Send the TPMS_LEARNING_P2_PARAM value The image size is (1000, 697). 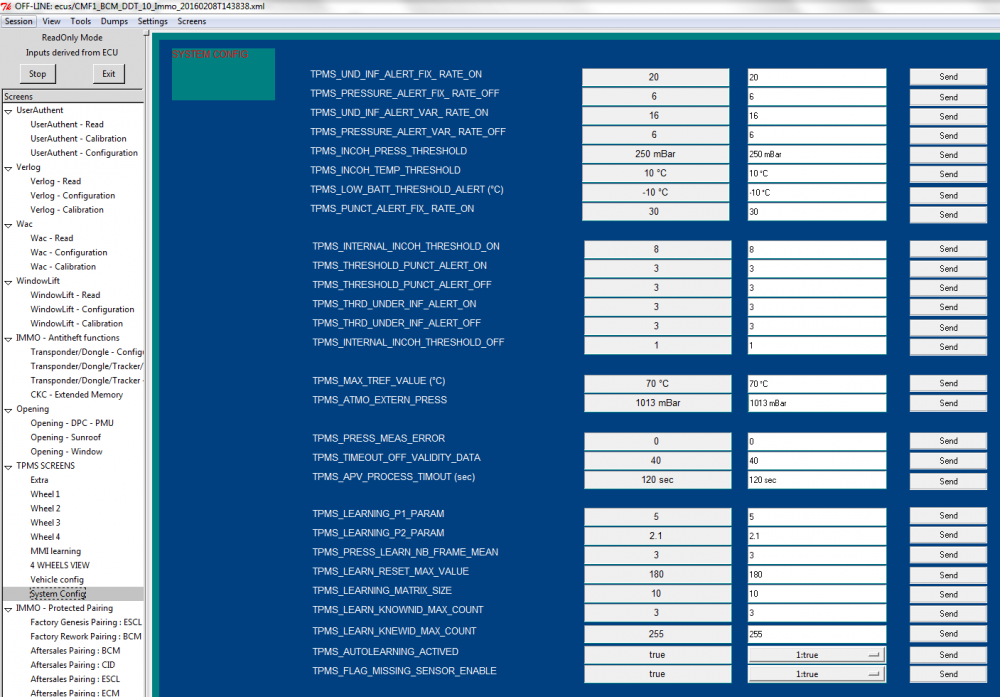click(948, 535)
